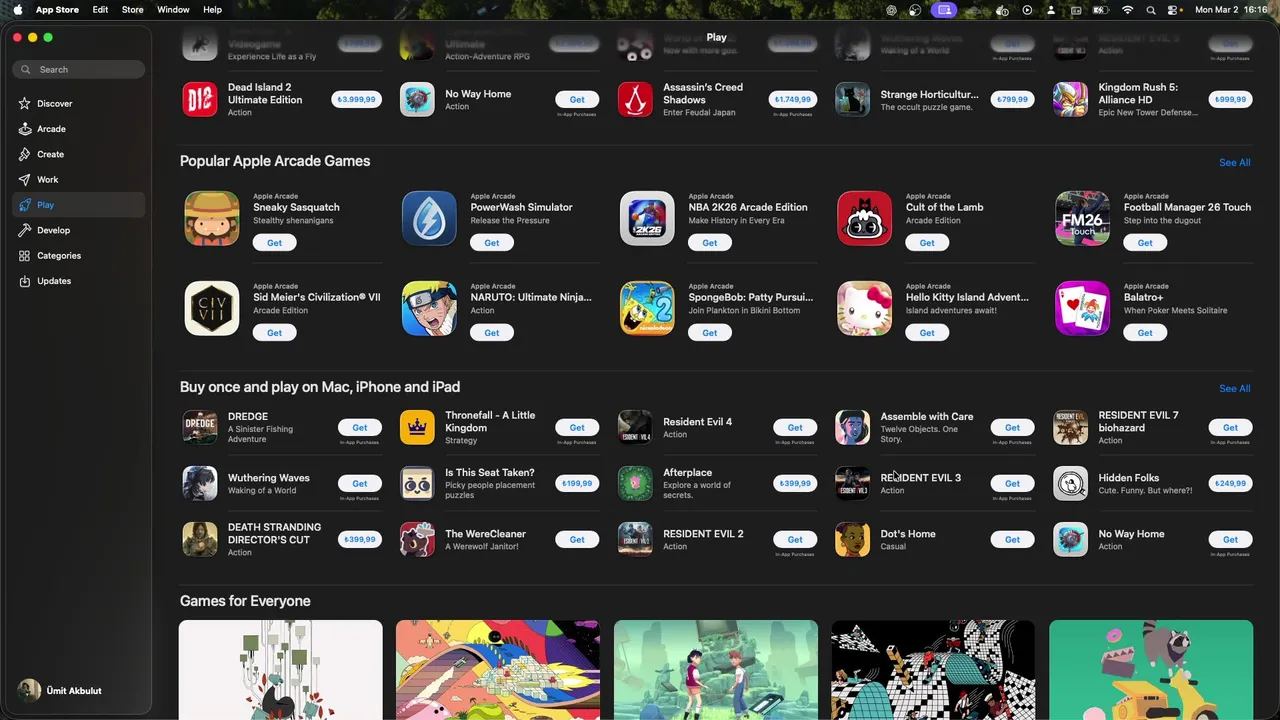
Task: See All Buy once and play games
Action: (1234, 388)
